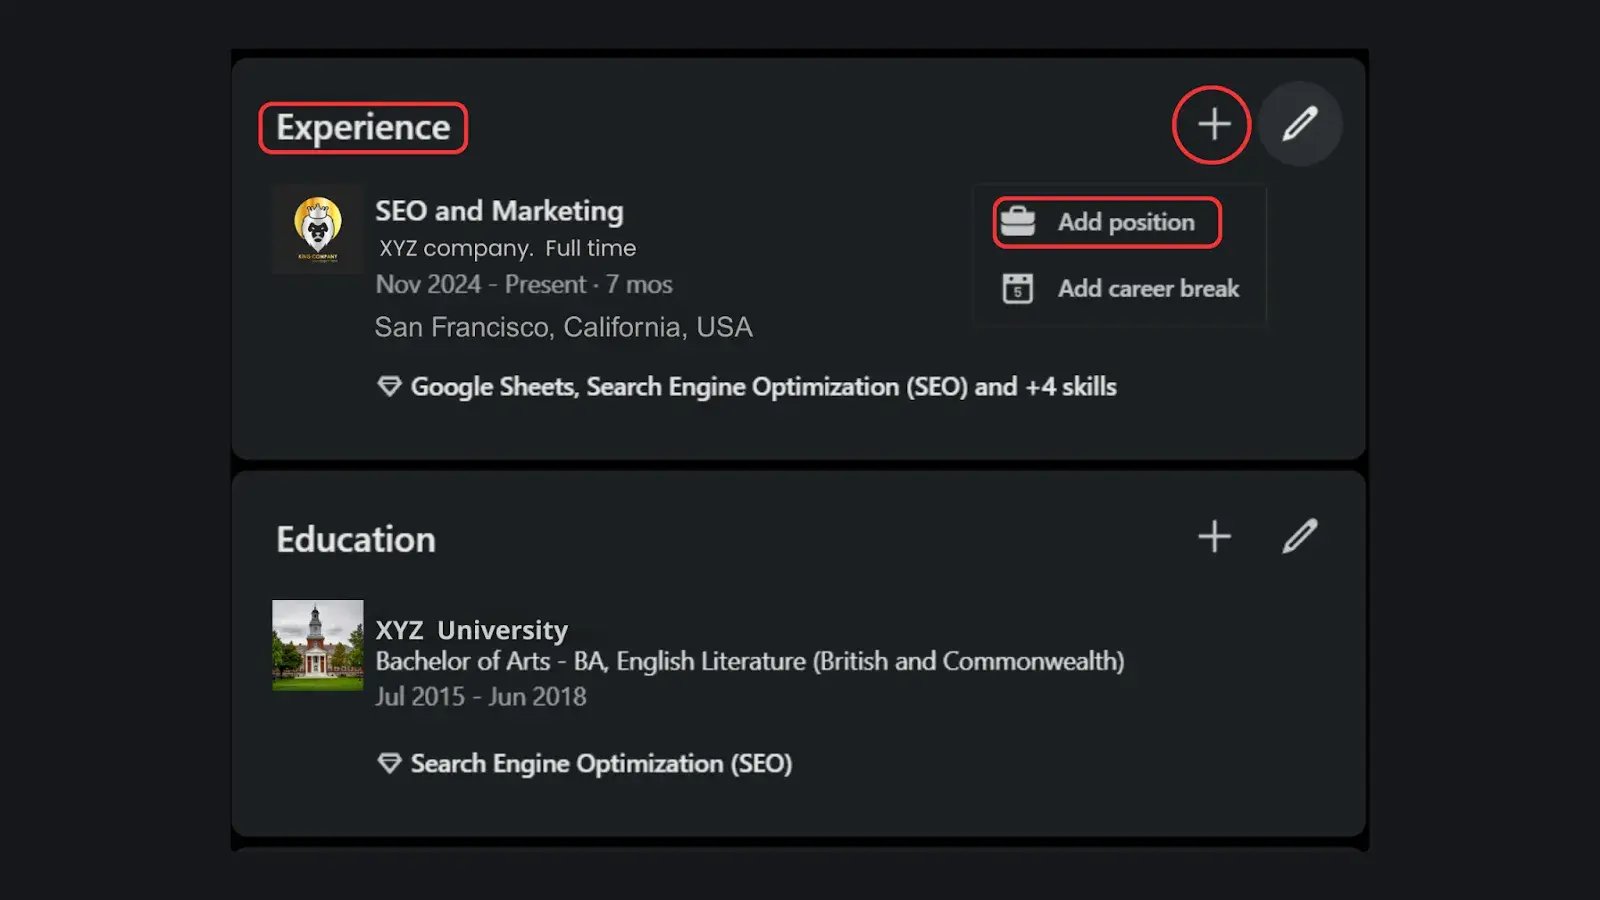The width and height of the screenshot is (1600, 900).
Task: Click the pencil edit icon for Education
Action: pyautogui.click(x=1300, y=537)
